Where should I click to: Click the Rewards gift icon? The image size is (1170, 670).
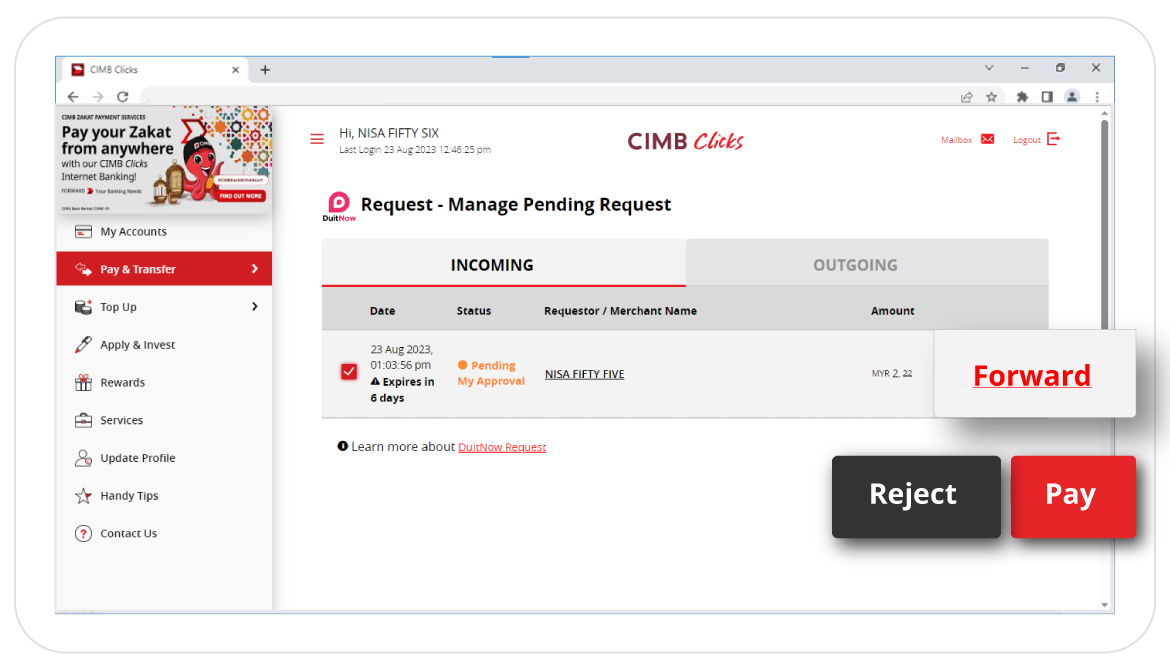84,383
